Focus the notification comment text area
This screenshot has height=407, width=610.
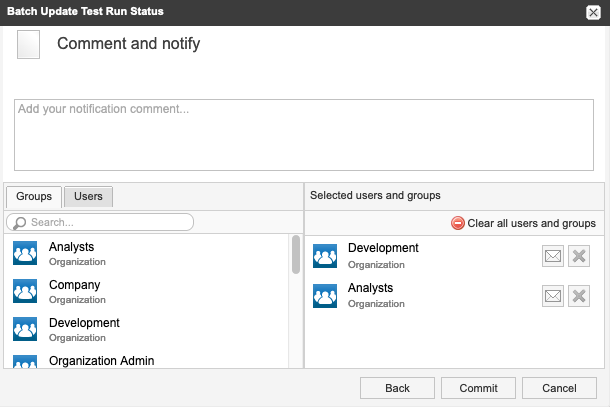[303, 135]
